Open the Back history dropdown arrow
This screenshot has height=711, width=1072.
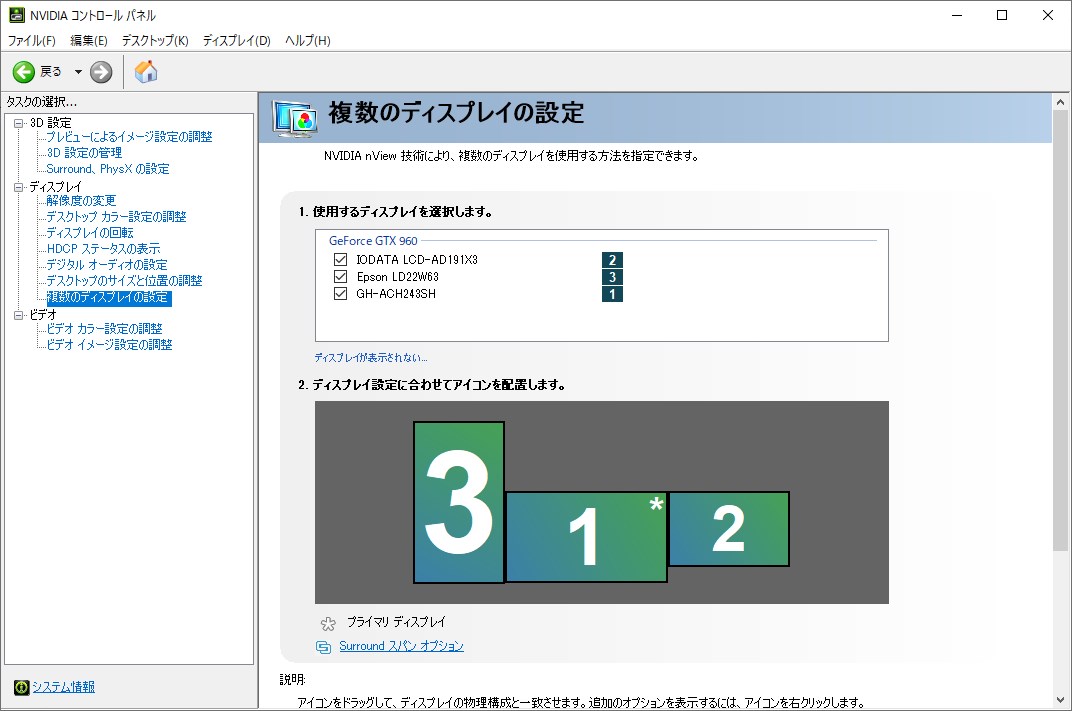click(78, 72)
